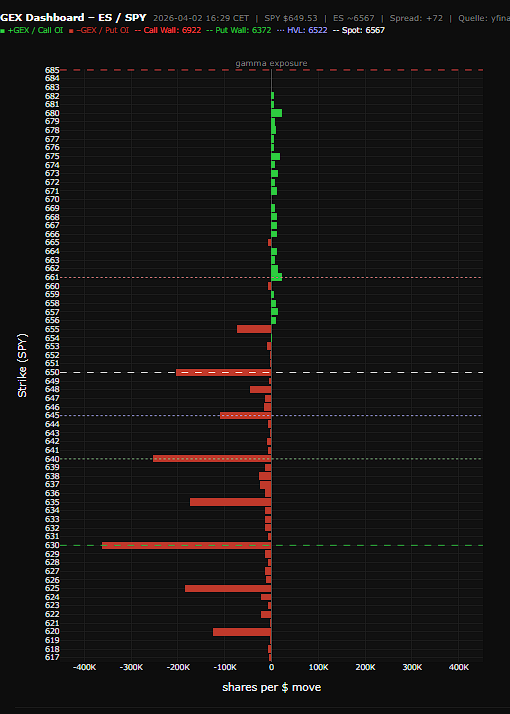Select the 'Call Wall: 6922' legend label
The width and height of the screenshot is (510, 714).
(173, 31)
